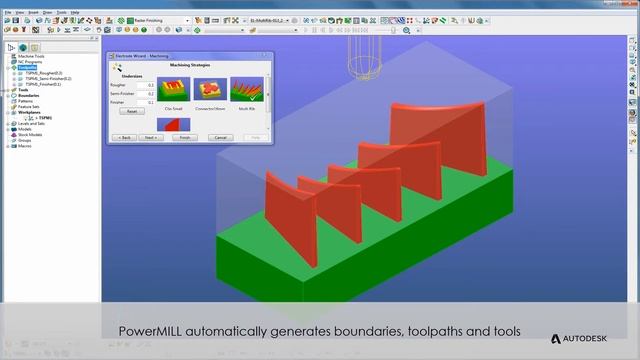Click the Finisher undersize input field
Image resolution: width=640 pixels, height=360 pixels.
click(x=146, y=102)
